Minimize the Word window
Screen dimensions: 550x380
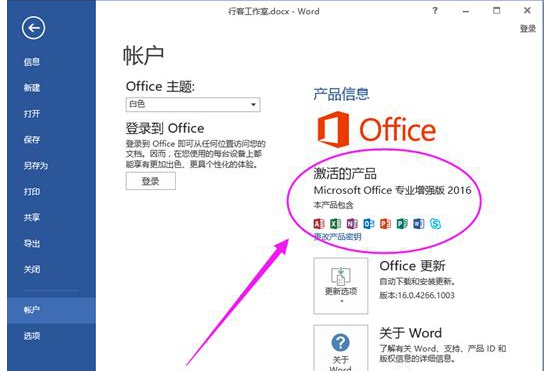pos(466,11)
